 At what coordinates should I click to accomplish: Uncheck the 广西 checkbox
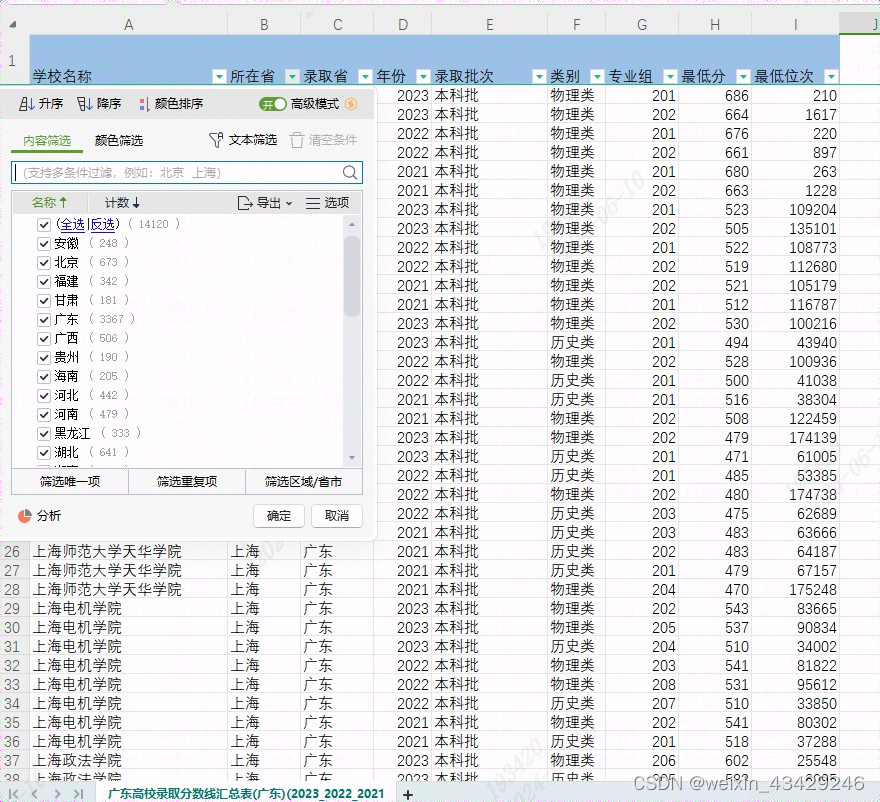(44, 339)
